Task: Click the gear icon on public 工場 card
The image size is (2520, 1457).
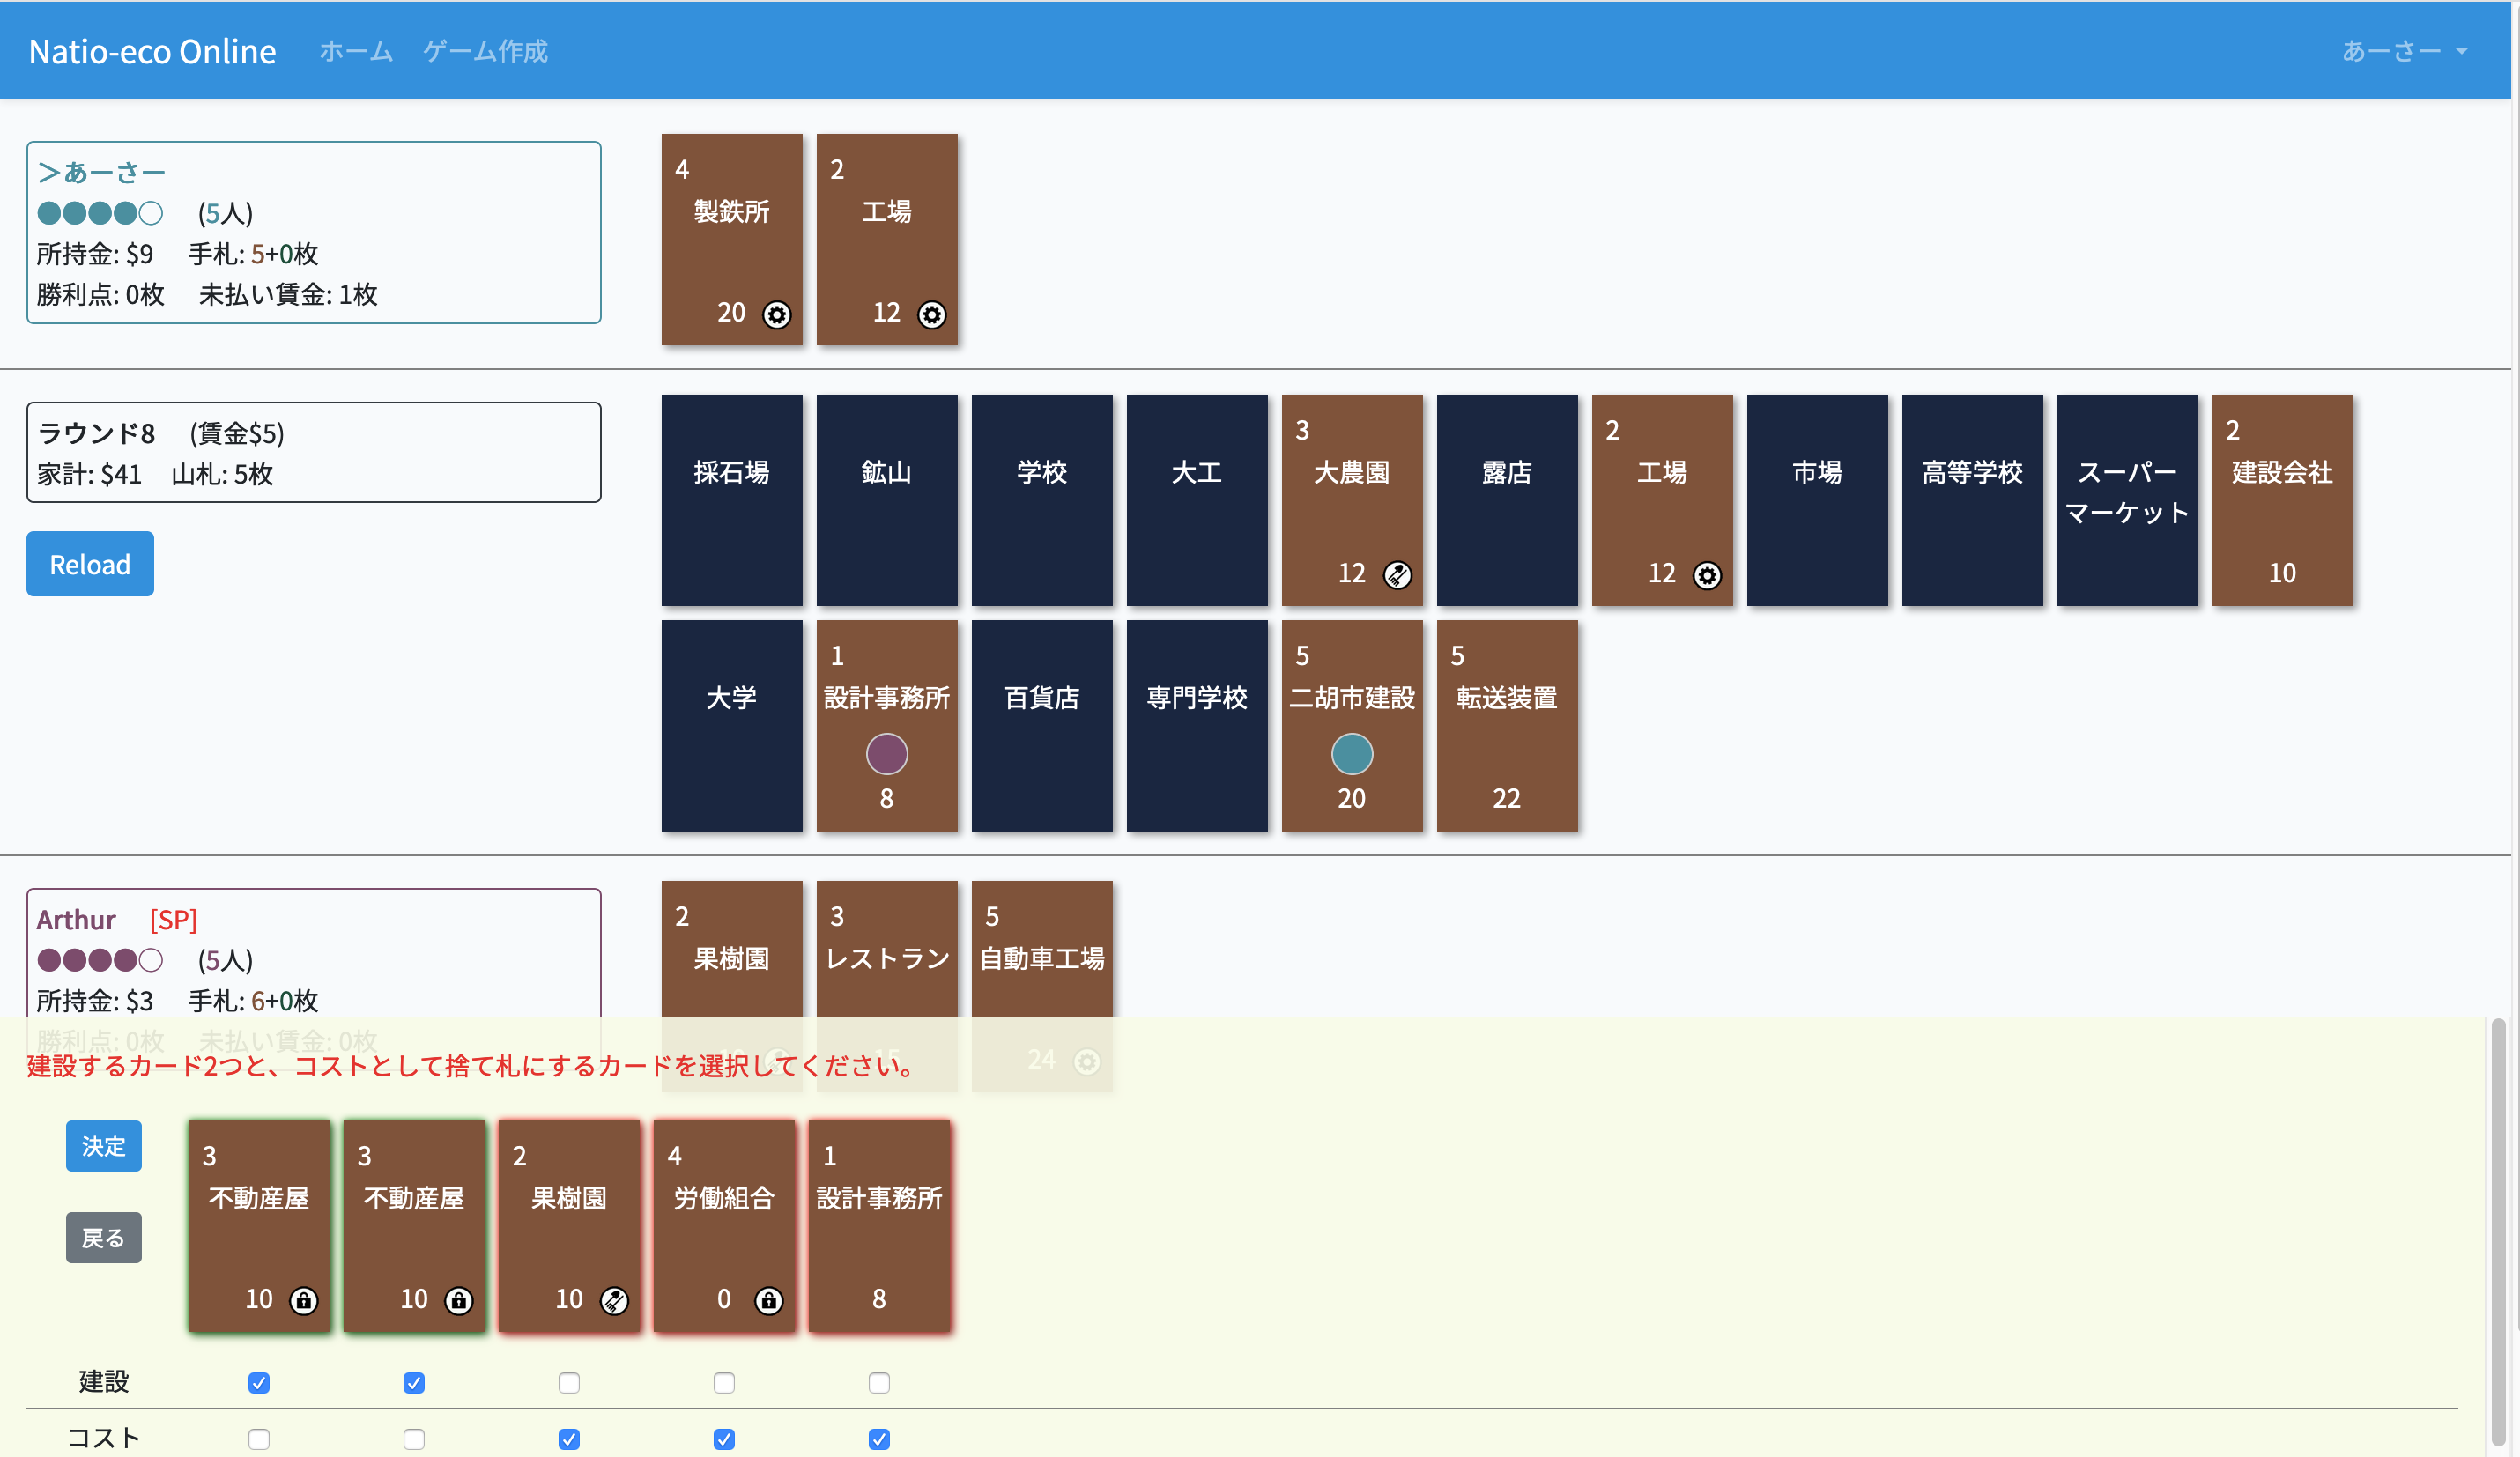Action: tap(1706, 575)
